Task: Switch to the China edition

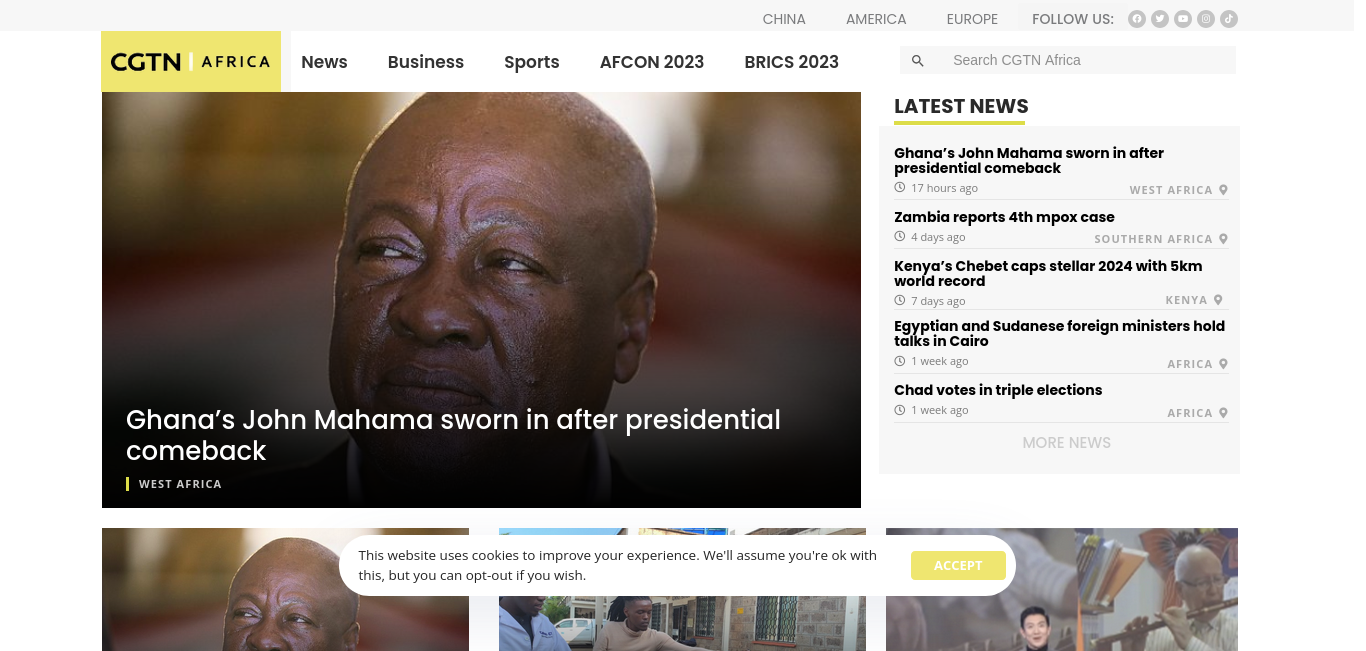Action: point(784,19)
